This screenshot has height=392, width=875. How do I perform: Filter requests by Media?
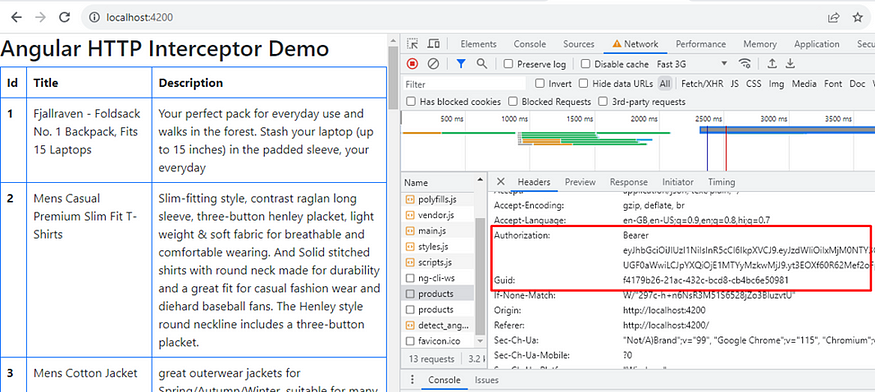[804, 84]
